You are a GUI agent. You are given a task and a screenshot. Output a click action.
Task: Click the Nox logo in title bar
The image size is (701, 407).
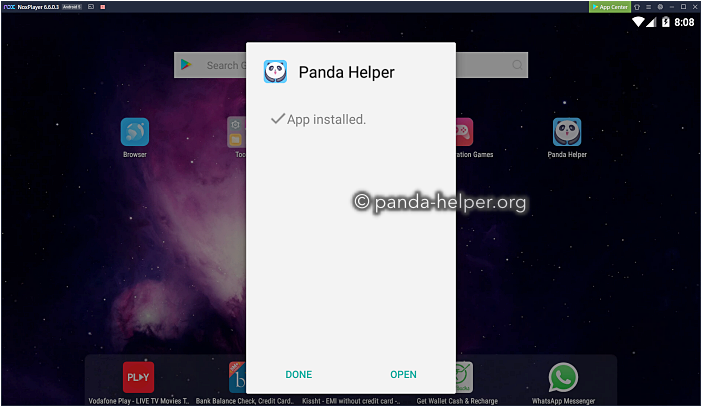9,7
